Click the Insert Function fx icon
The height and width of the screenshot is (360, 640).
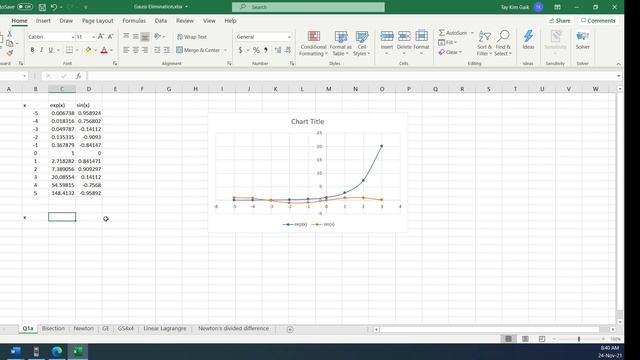click(78, 76)
